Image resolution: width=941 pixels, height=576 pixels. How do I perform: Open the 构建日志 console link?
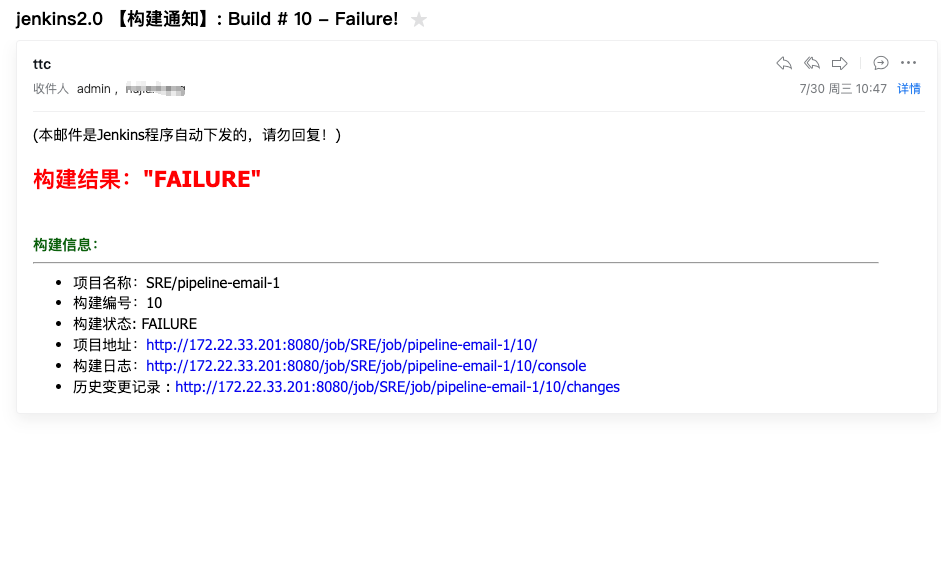point(366,366)
